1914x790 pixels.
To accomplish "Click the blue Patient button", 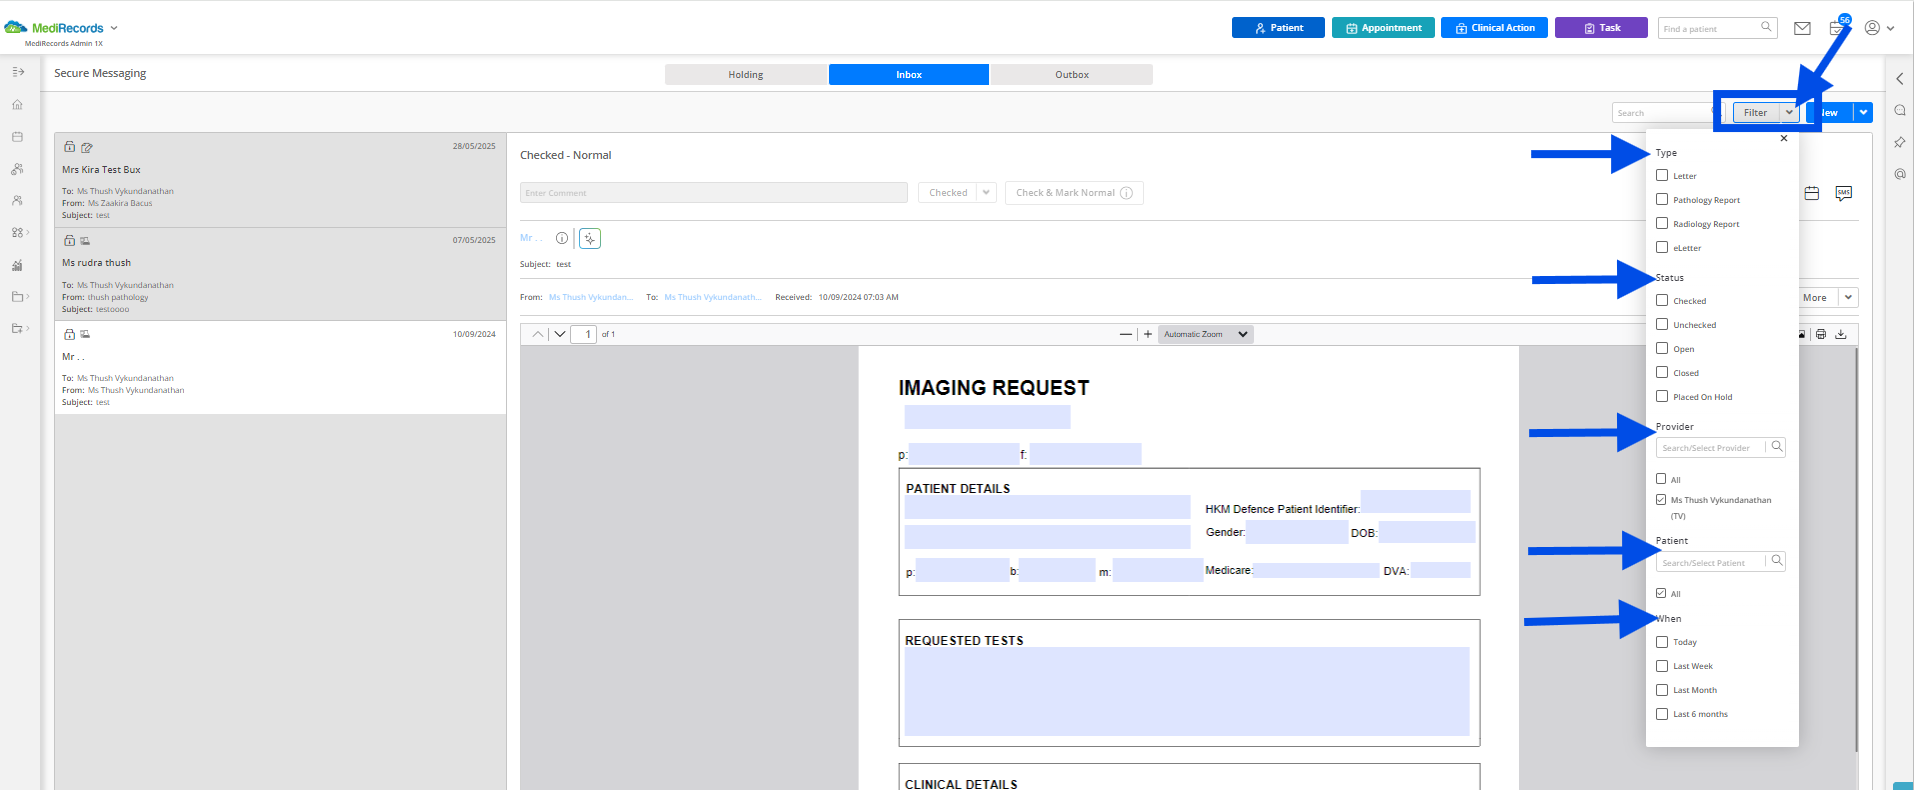I will click(x=1278, y=28).
